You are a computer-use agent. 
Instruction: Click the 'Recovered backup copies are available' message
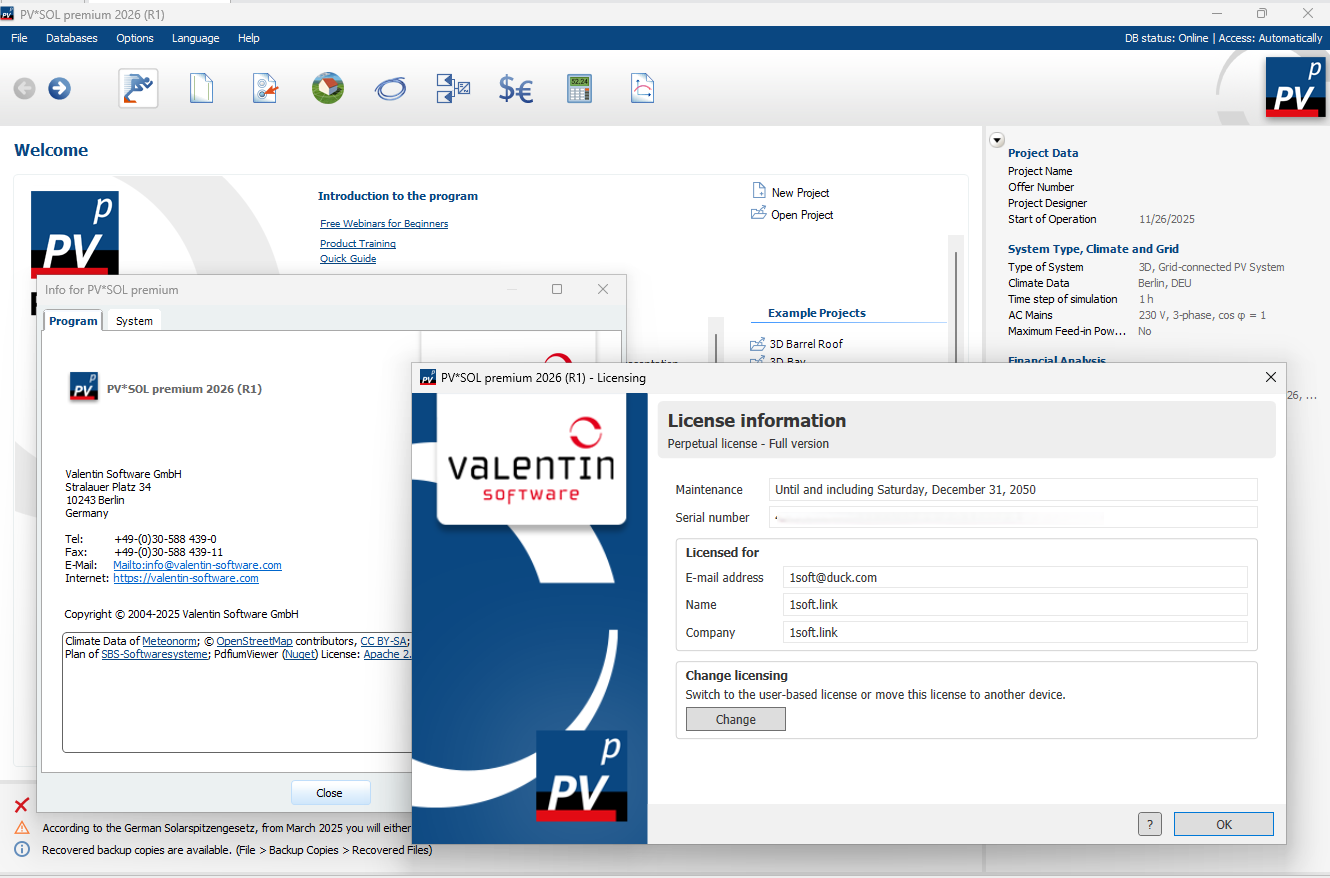click(237, 850)
